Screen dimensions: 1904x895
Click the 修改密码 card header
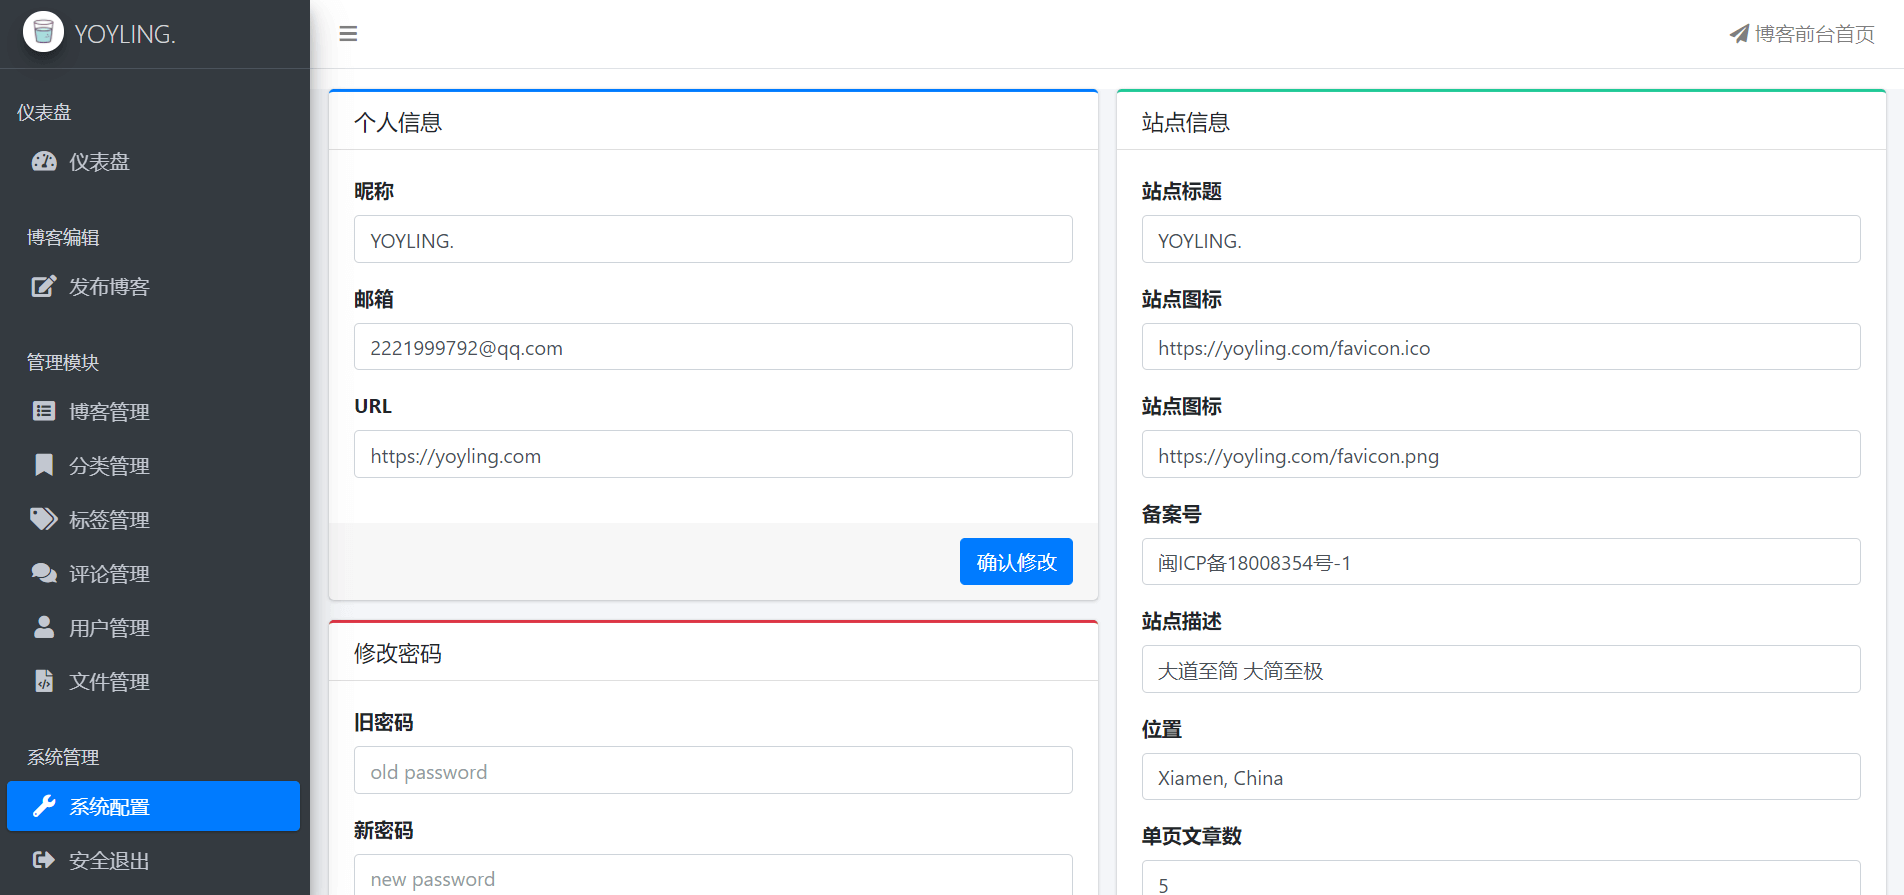tap(713, 652)
